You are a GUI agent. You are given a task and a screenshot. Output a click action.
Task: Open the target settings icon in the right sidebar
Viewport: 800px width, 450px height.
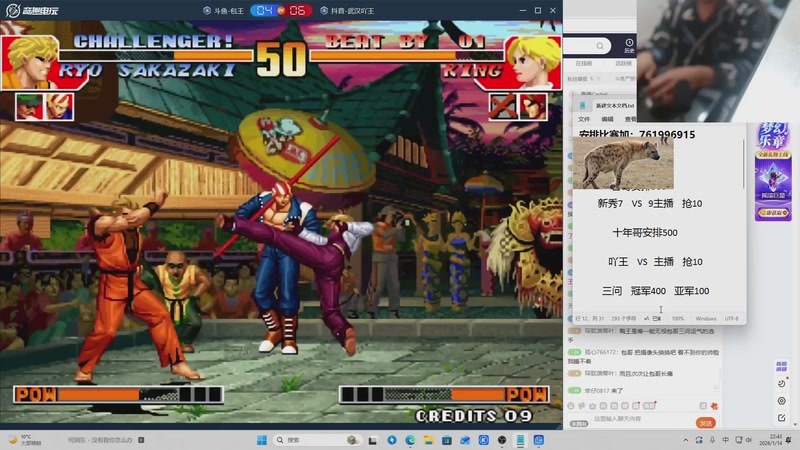781,401
